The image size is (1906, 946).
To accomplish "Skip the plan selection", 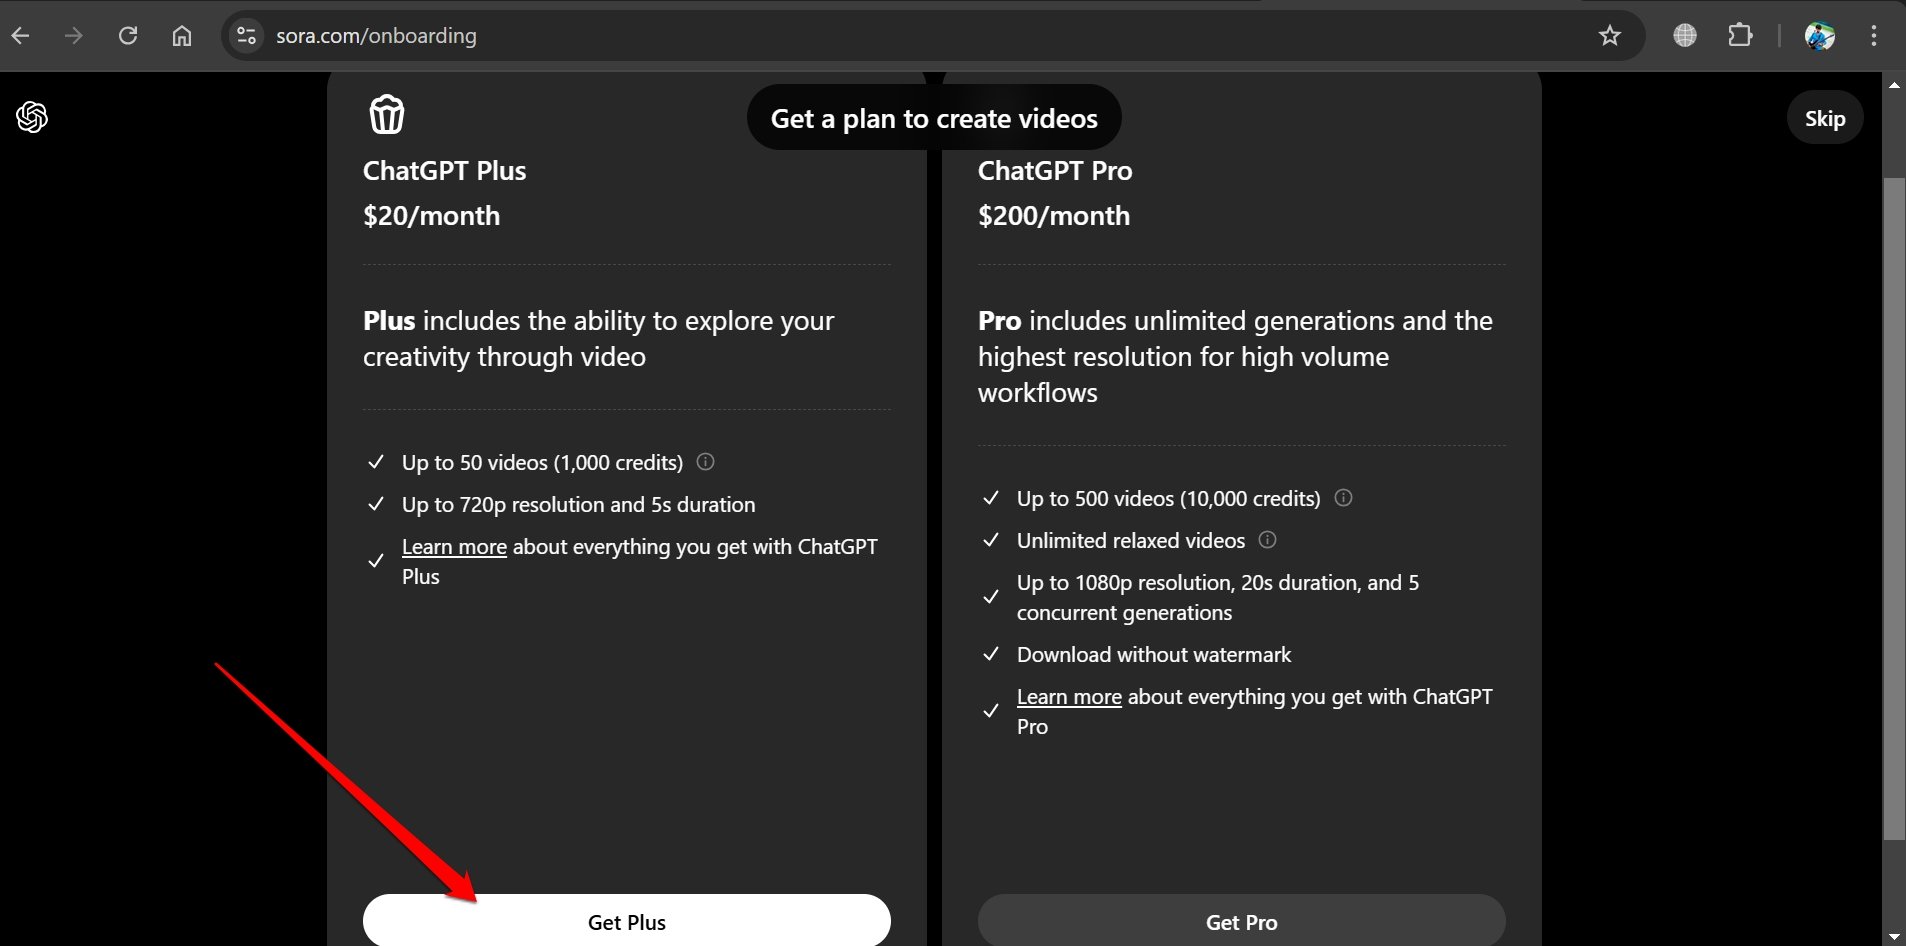I will click(x=1824, y=118).
